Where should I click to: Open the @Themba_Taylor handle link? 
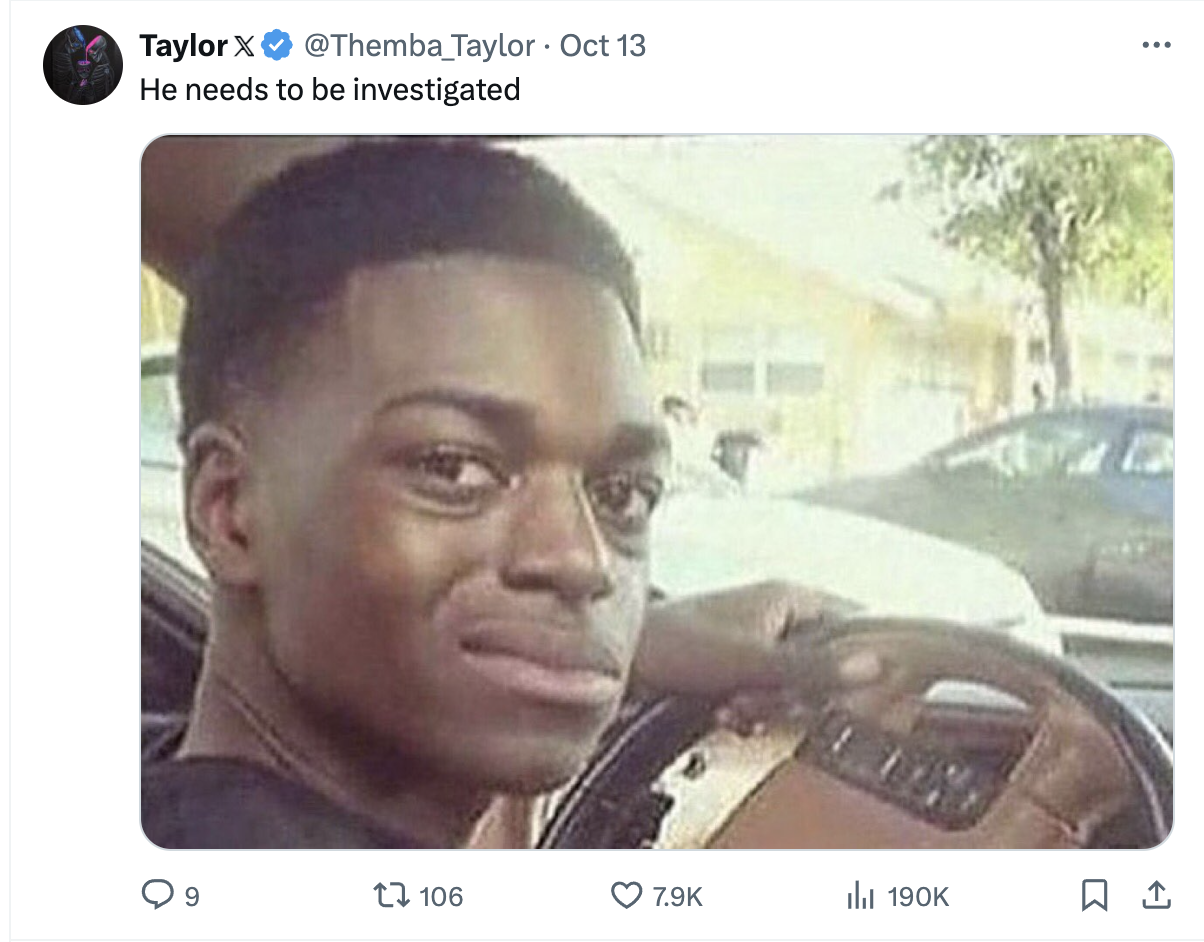point(419,46)
